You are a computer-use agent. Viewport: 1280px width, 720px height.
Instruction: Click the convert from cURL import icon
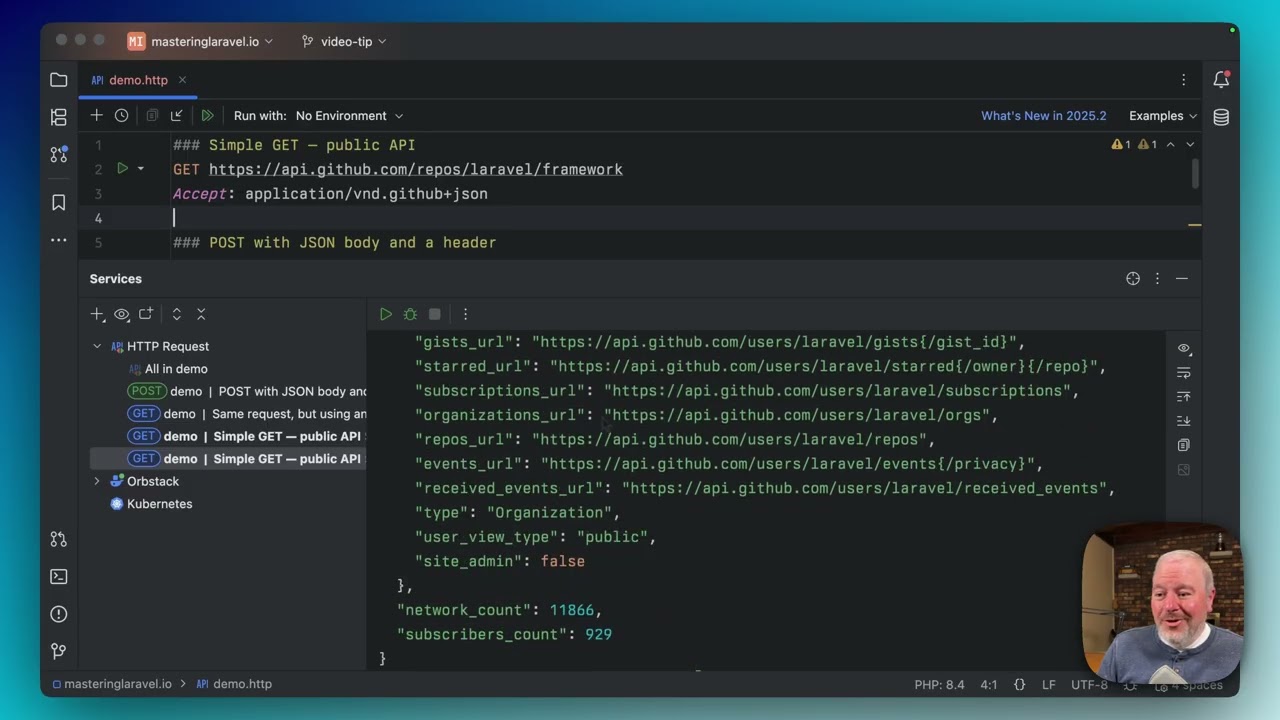click(177, 116)
